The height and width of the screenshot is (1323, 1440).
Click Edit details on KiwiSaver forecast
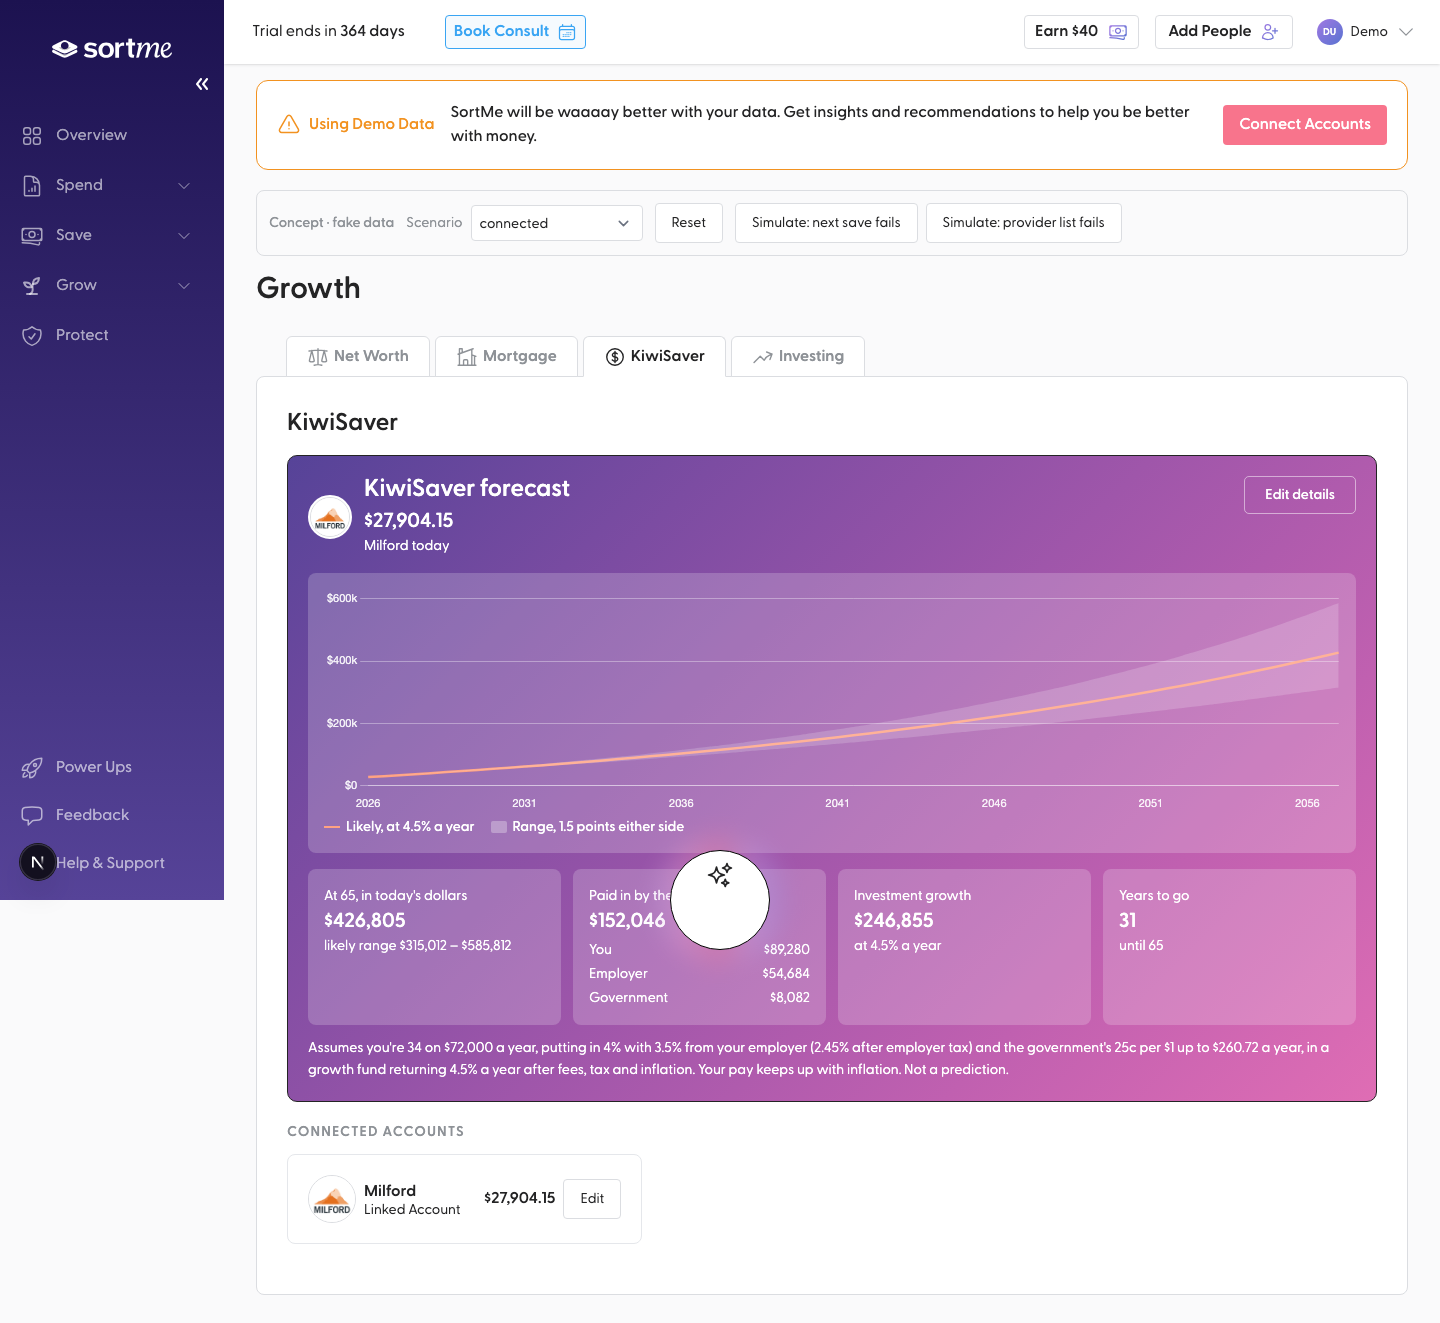(1300, 495)
